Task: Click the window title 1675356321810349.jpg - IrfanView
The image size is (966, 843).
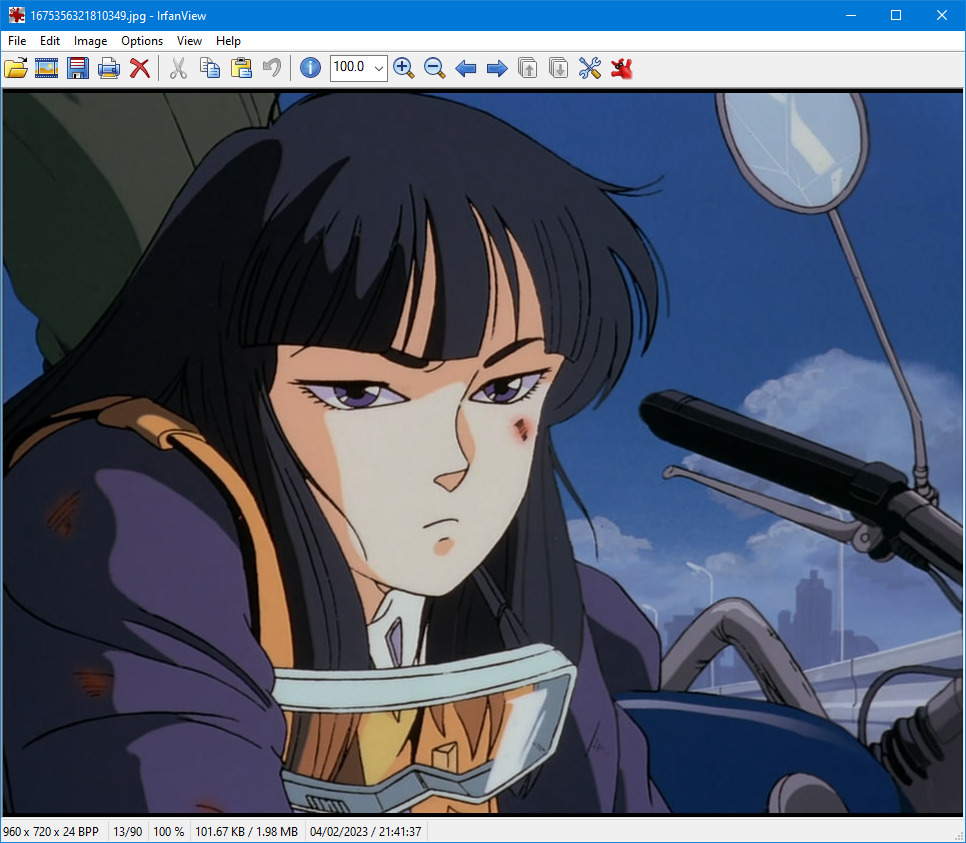Action: pos(118,15)
